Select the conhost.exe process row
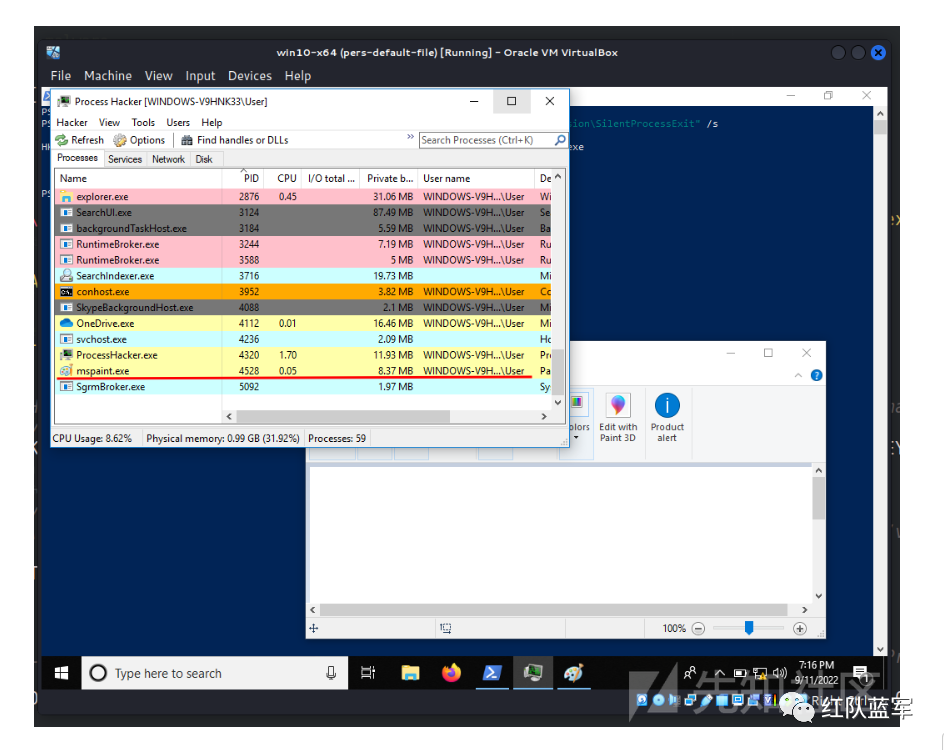This screenshot has height=750, width=944. tap(303, 292)
